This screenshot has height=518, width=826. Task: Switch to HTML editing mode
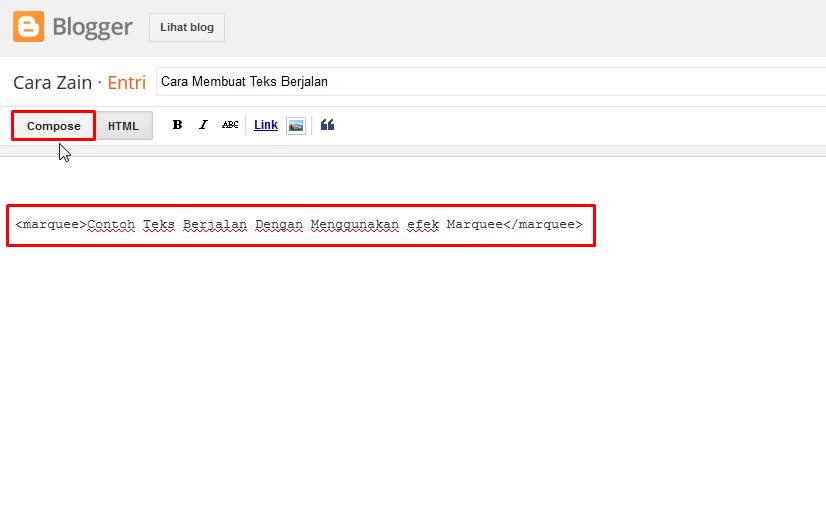(123, 126)
